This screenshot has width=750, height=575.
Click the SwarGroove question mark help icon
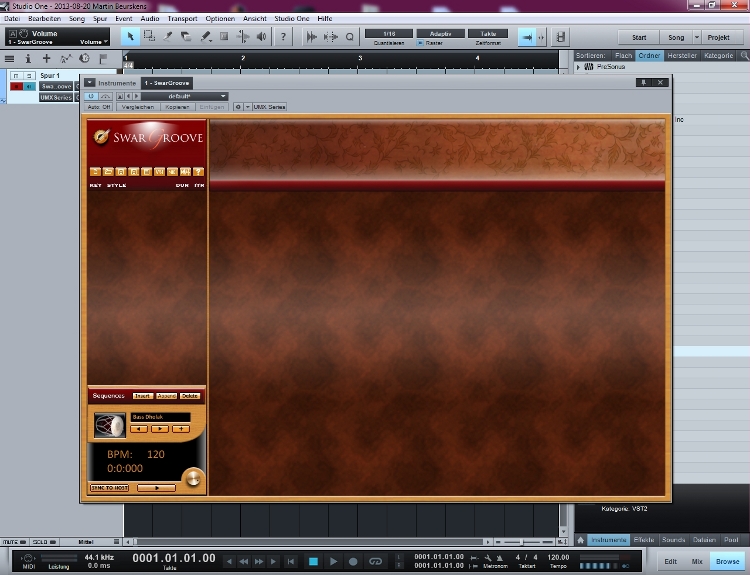(199, 171)
